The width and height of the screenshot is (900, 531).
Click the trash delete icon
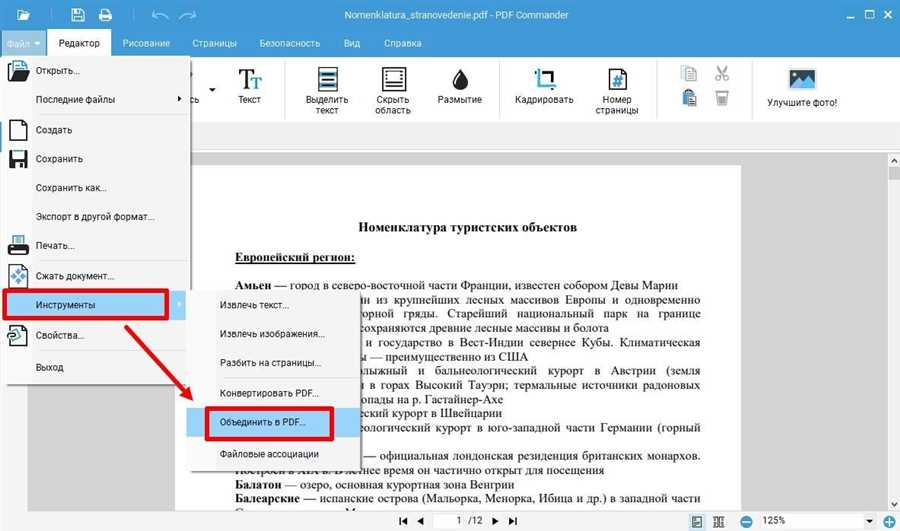(x=721, y=98)
